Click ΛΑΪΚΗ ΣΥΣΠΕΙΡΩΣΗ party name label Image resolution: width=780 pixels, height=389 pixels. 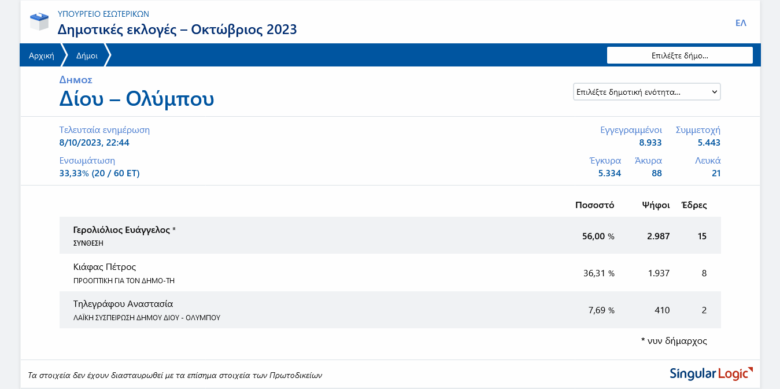point(147,317)
